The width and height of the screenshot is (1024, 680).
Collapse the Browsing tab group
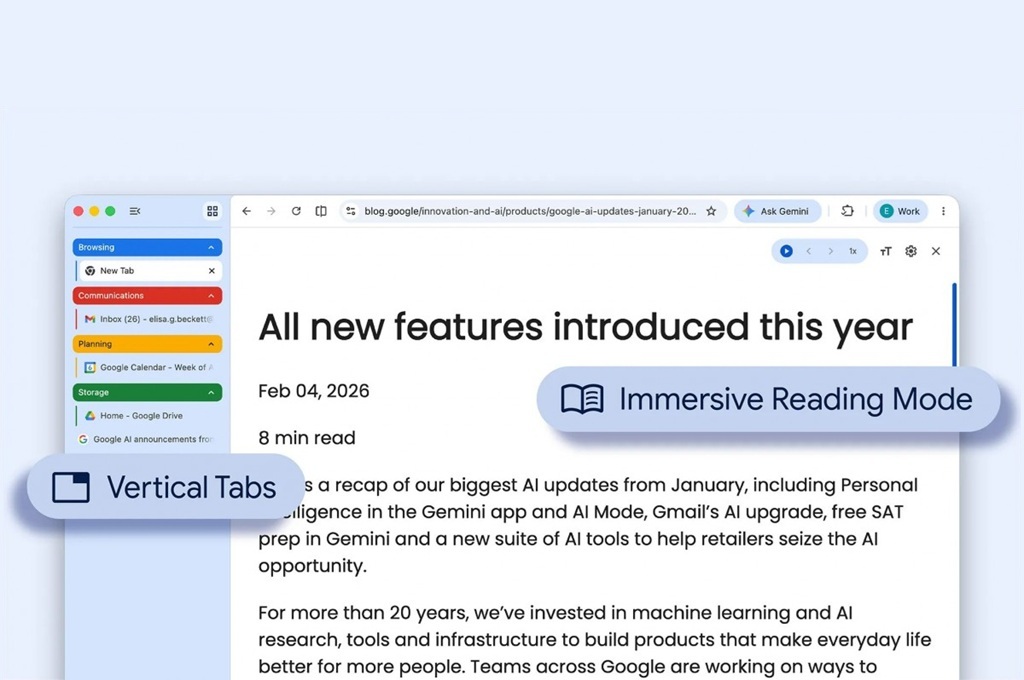tap(211, 247)
